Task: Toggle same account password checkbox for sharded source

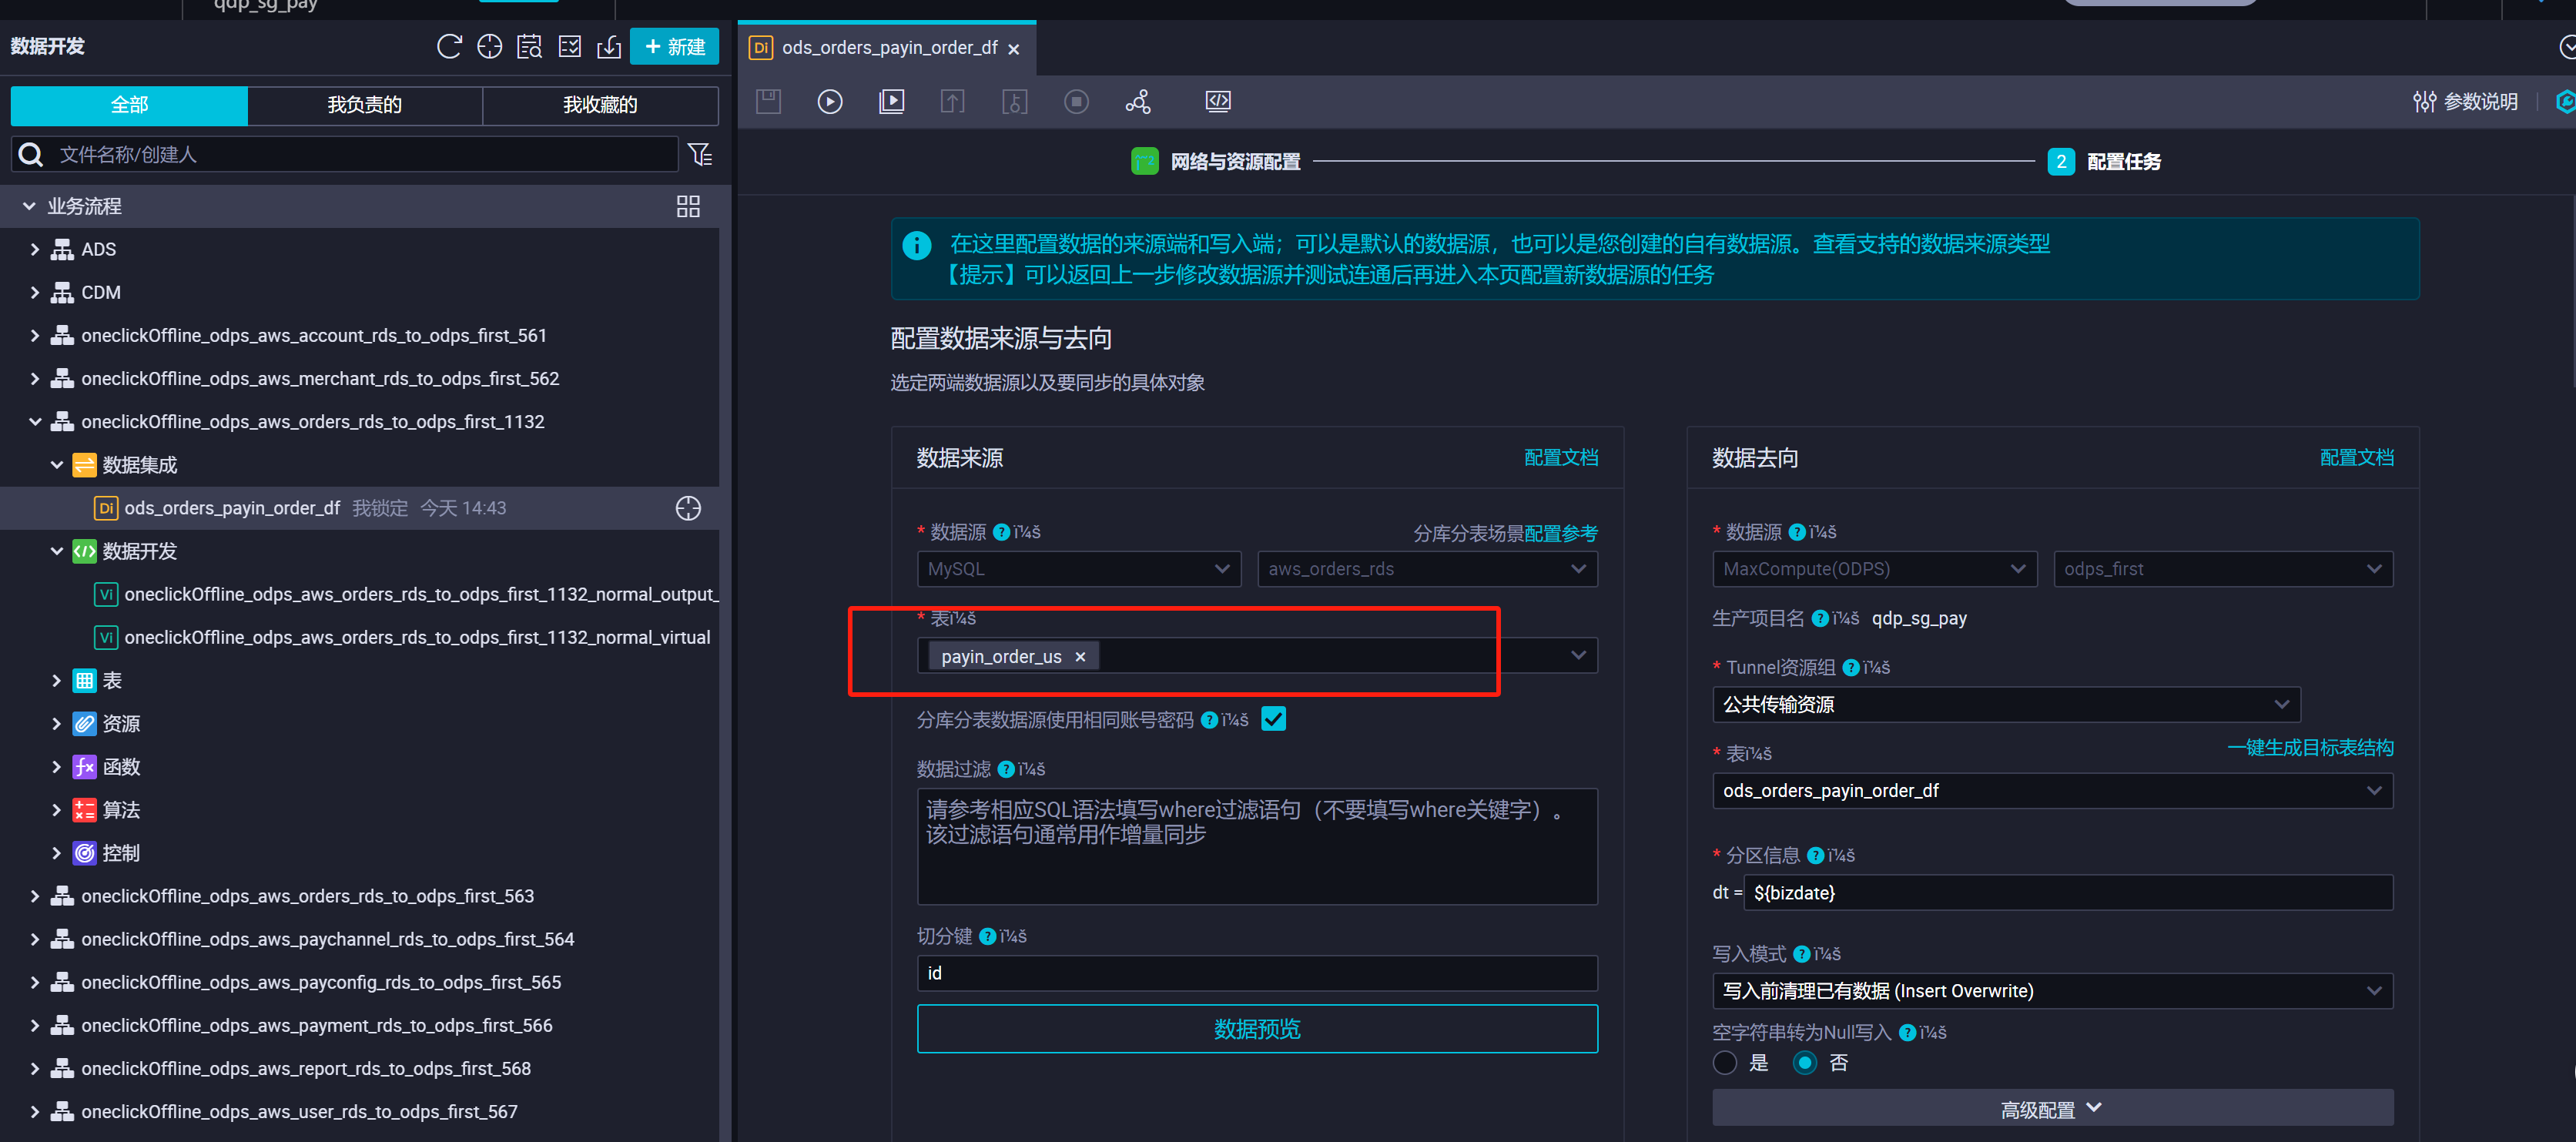Action: coord(1273,719)
